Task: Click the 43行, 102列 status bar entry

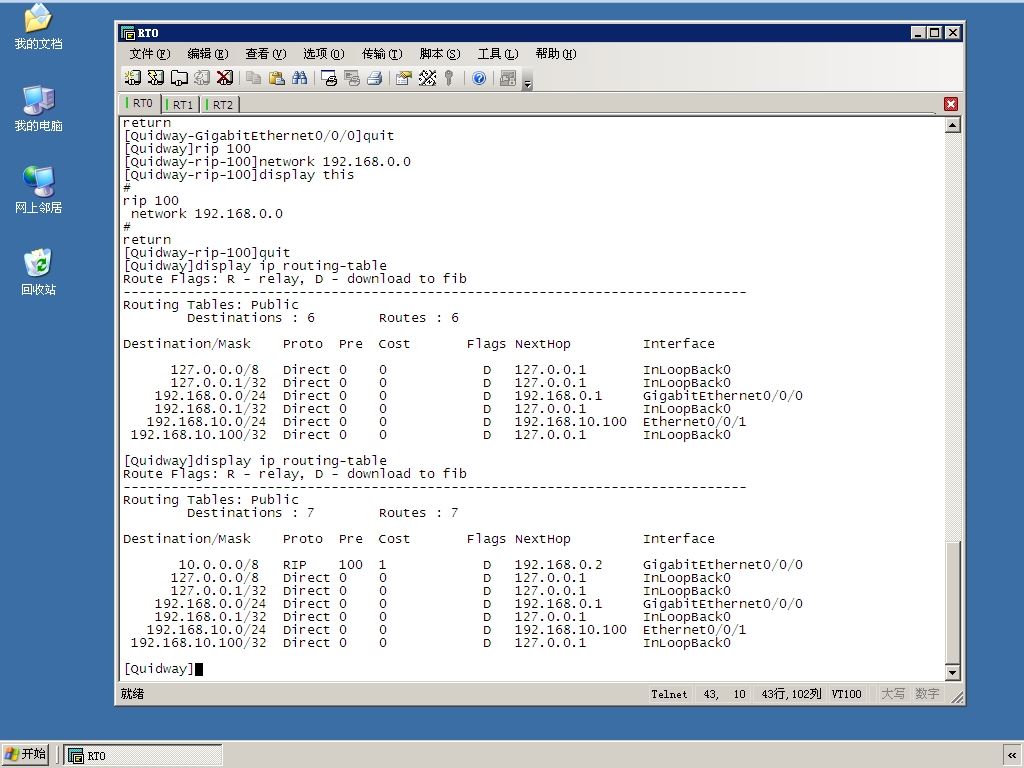Action: tap(791, 694)
